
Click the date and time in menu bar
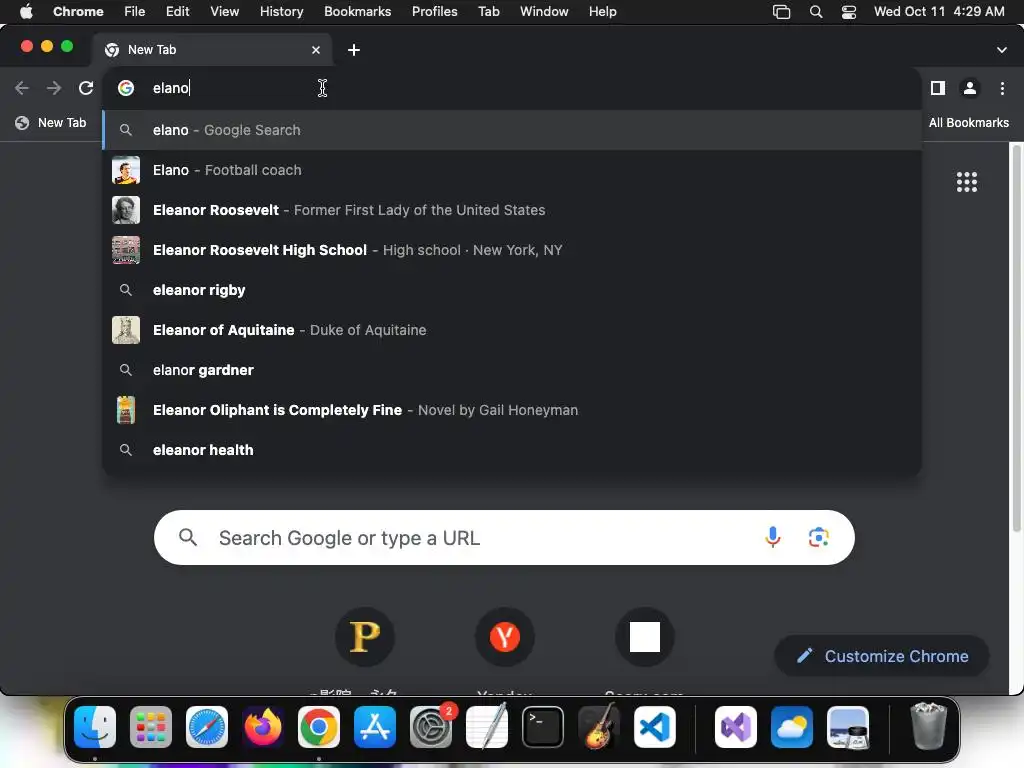pyautogui.click(x=939, y=12)
